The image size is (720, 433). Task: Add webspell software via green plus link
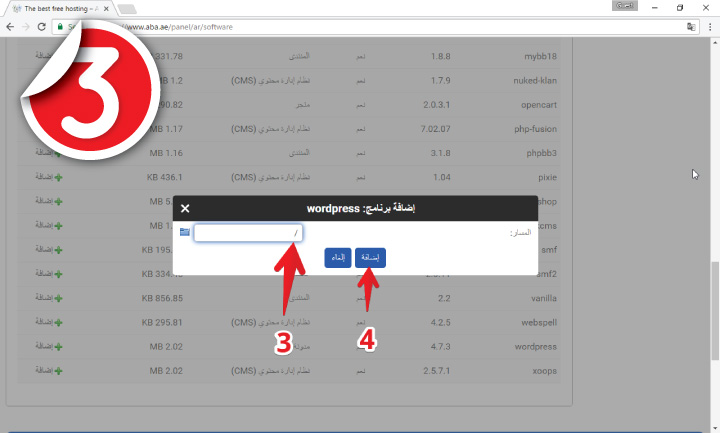point(49,322)
